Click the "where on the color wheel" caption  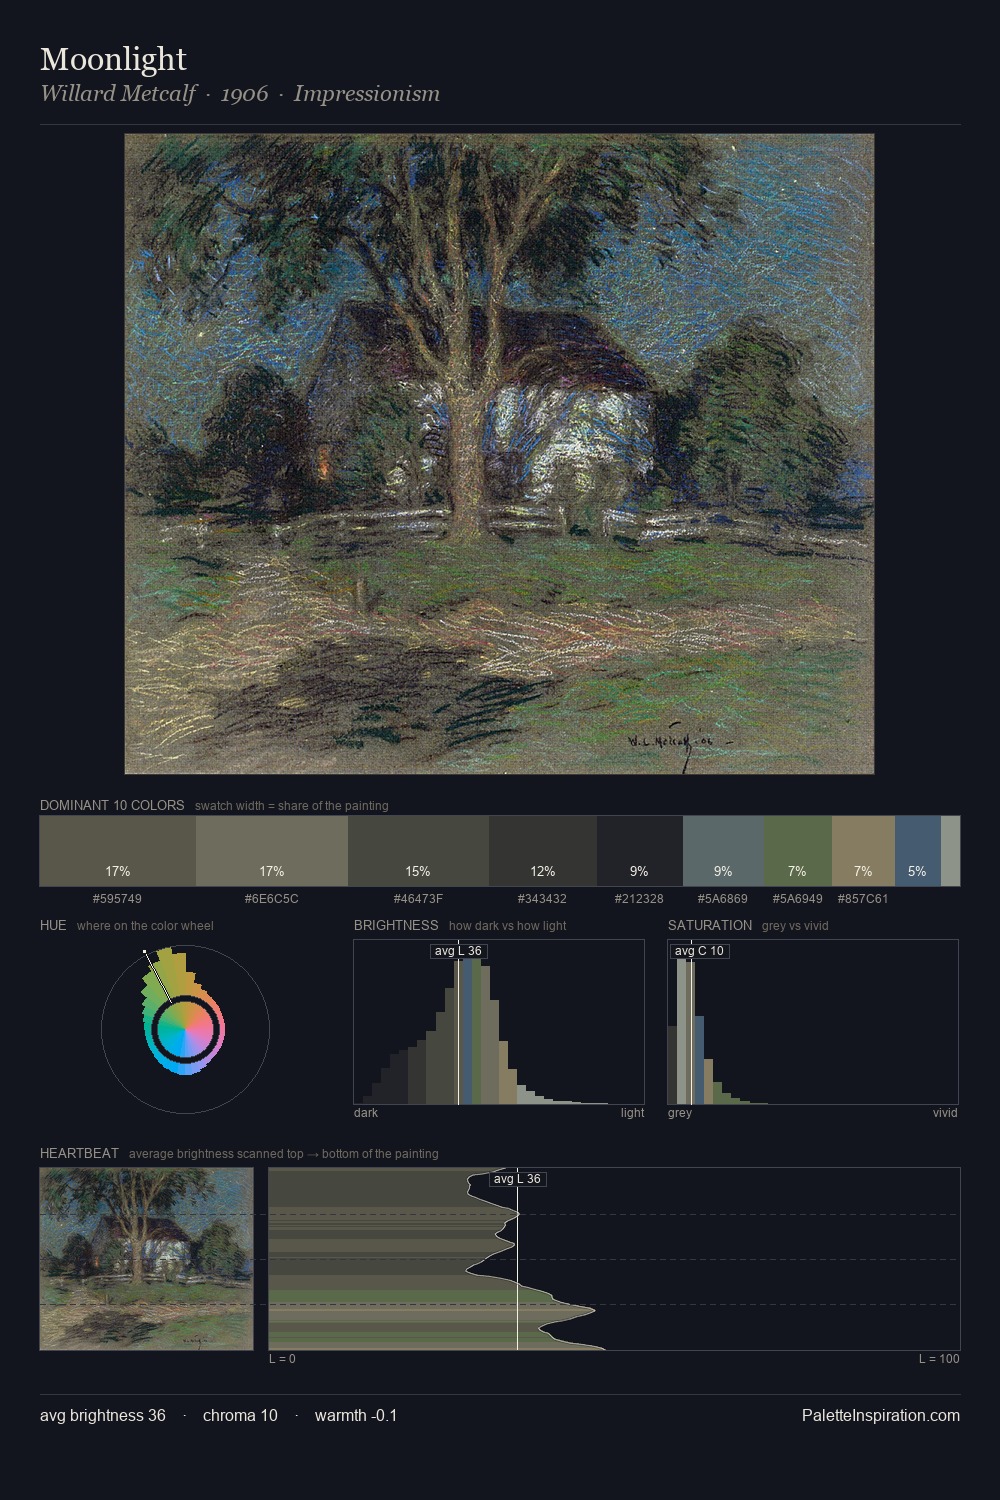coord(145,926)
